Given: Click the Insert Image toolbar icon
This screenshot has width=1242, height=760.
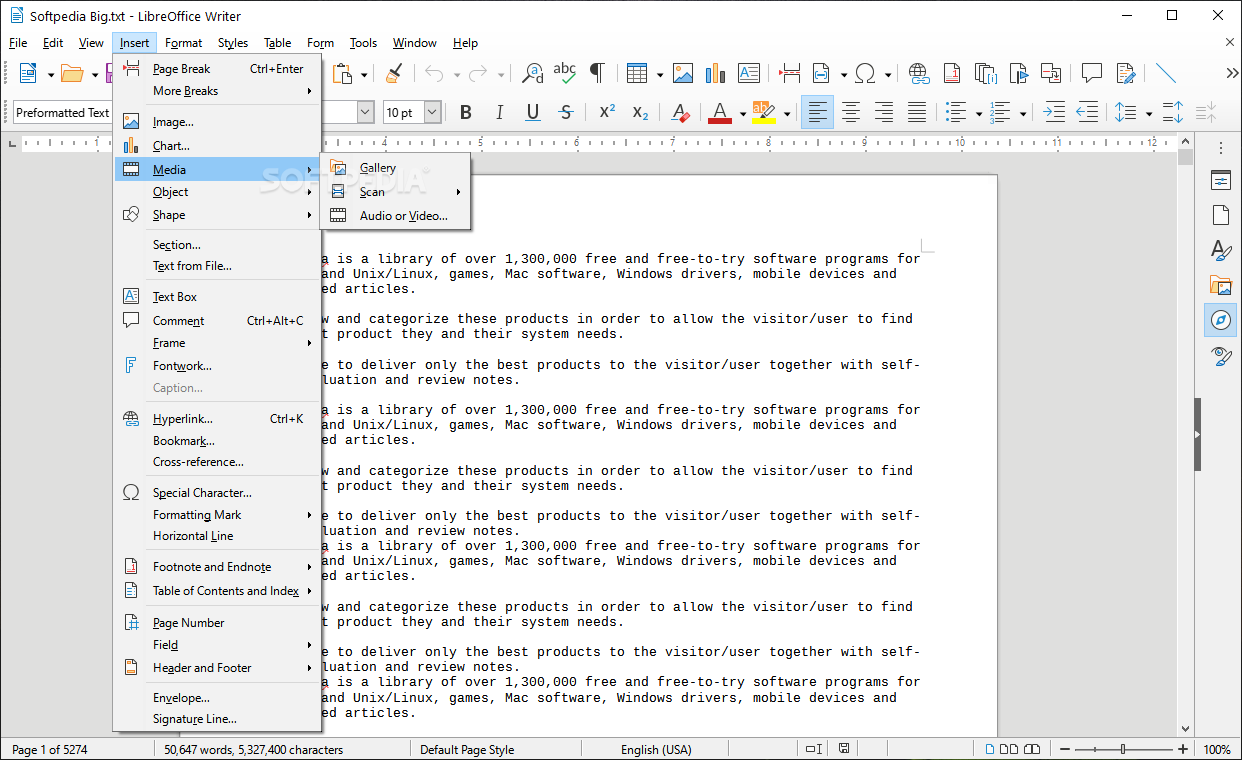Looking at the screenshot, I should click(683, 73).
